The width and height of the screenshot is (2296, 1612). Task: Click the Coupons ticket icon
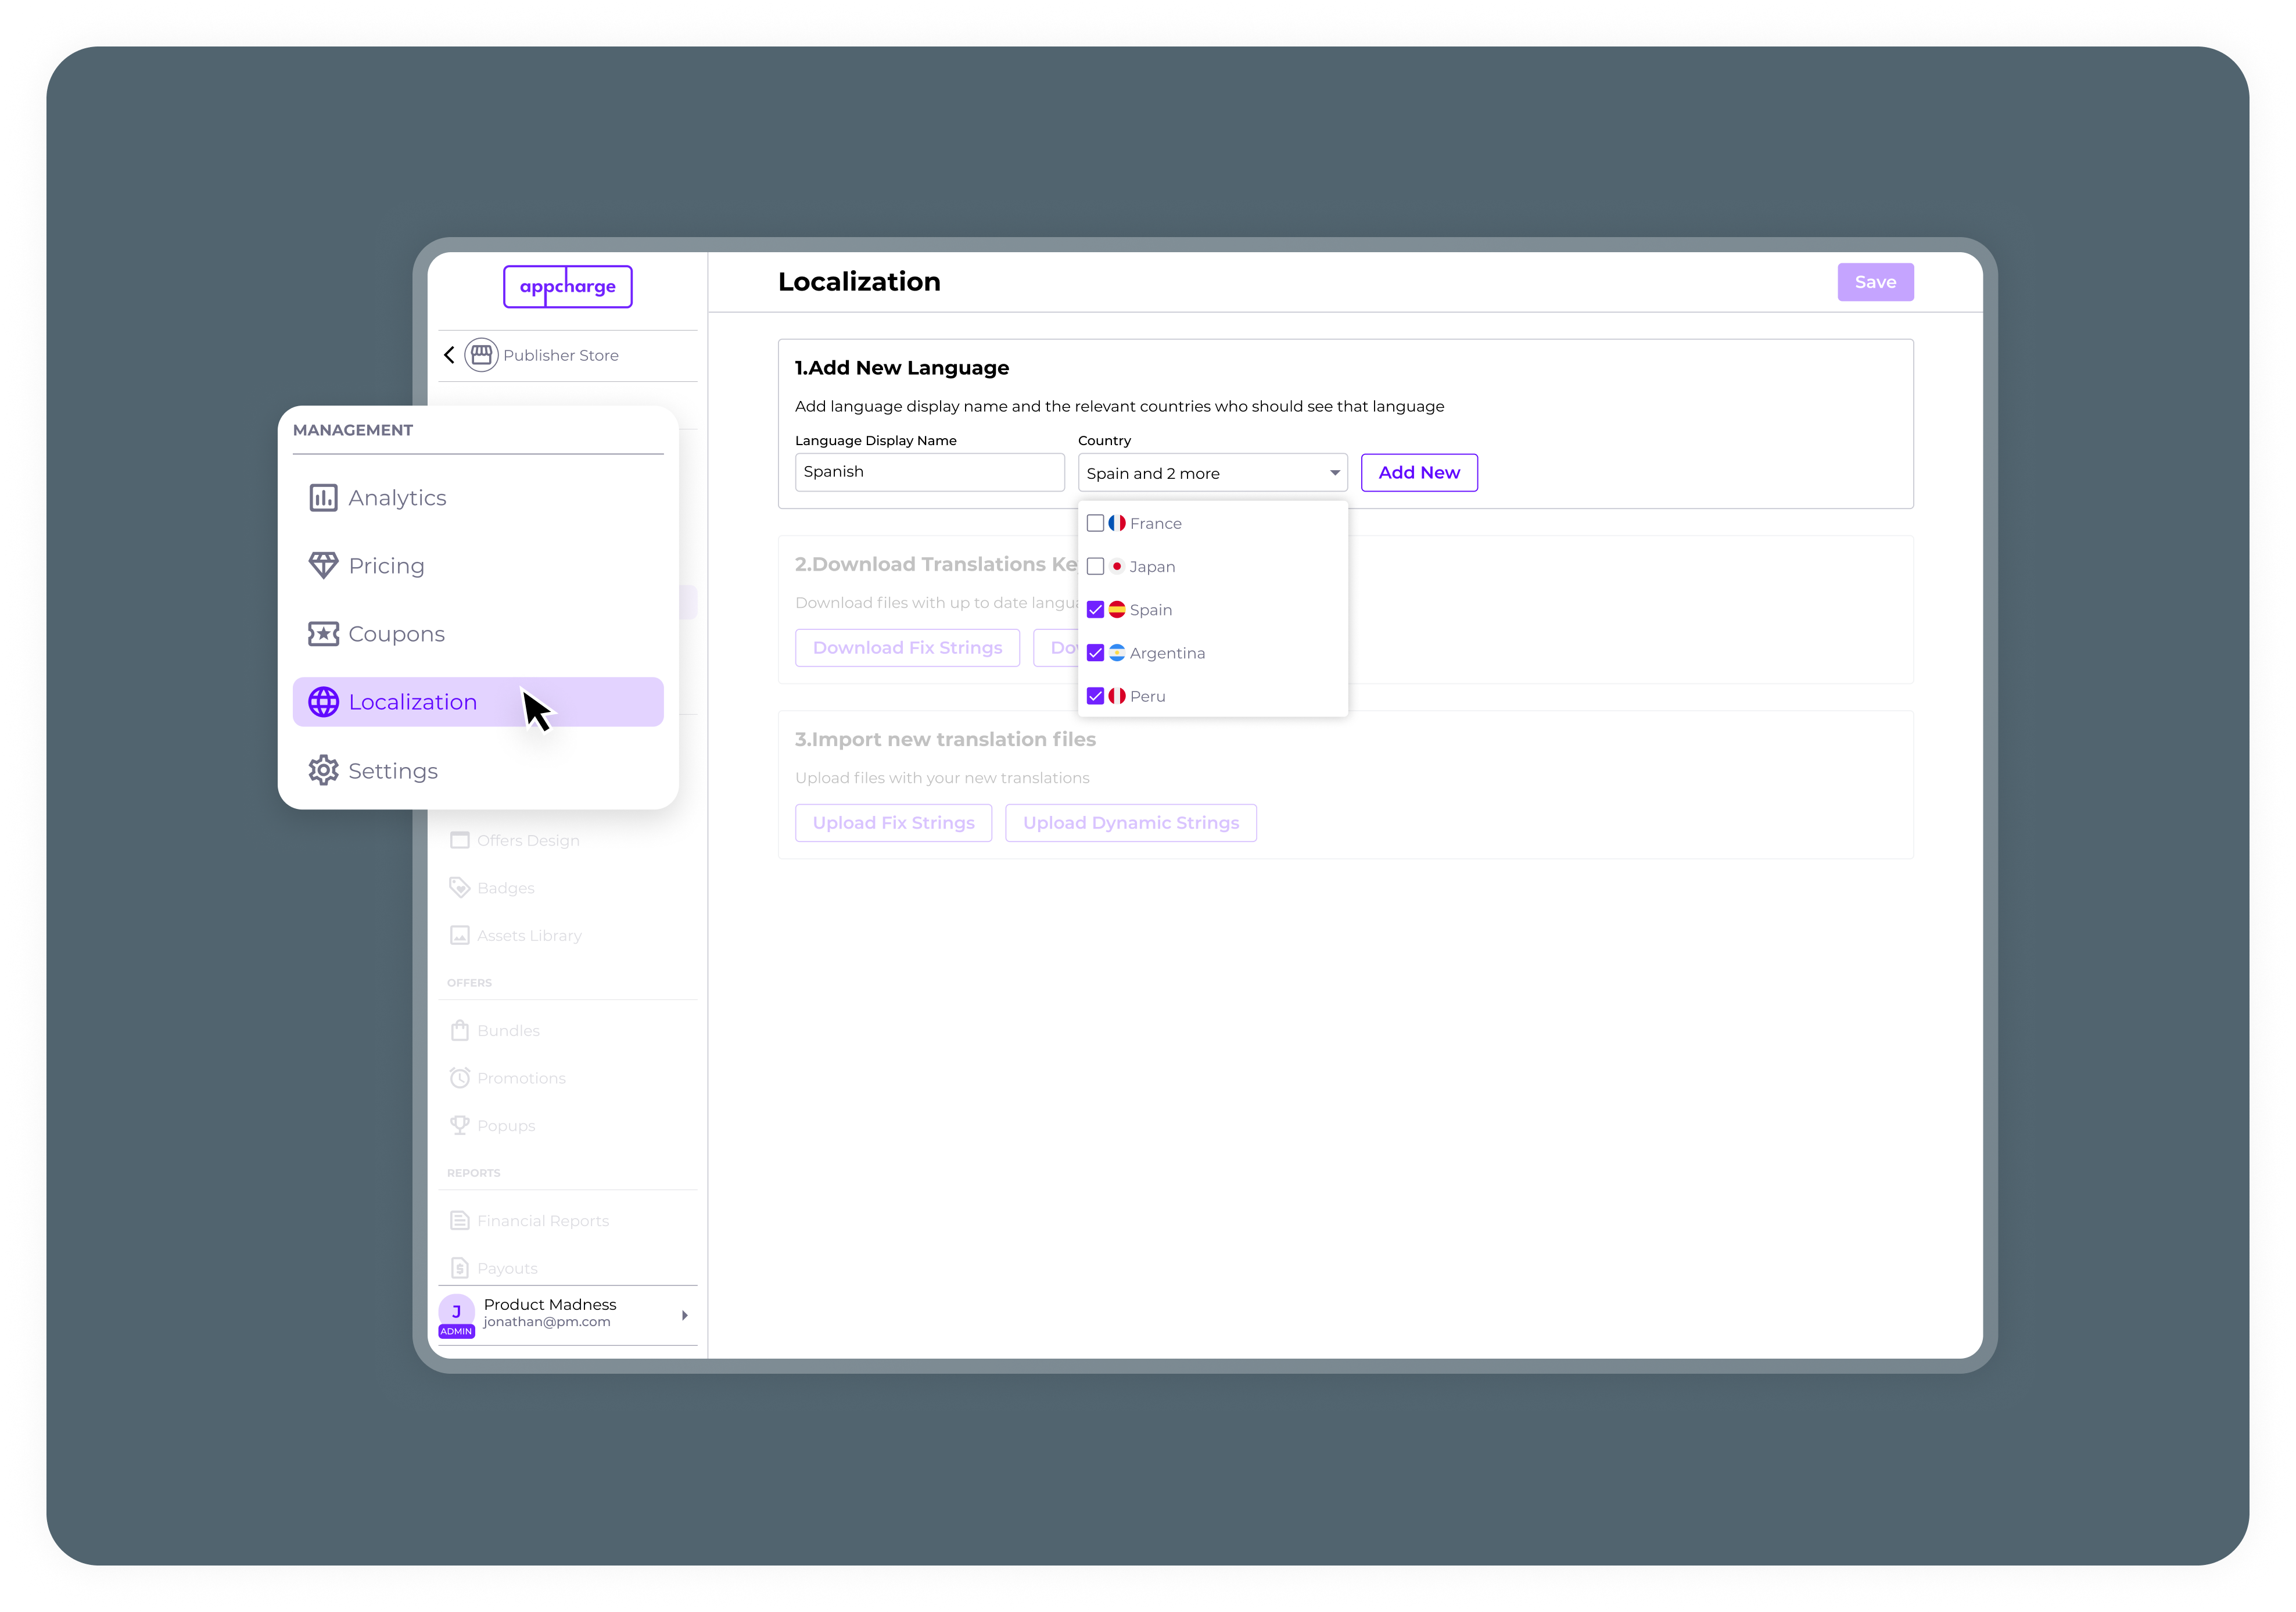pyautogui.click(x=323, y=634)
